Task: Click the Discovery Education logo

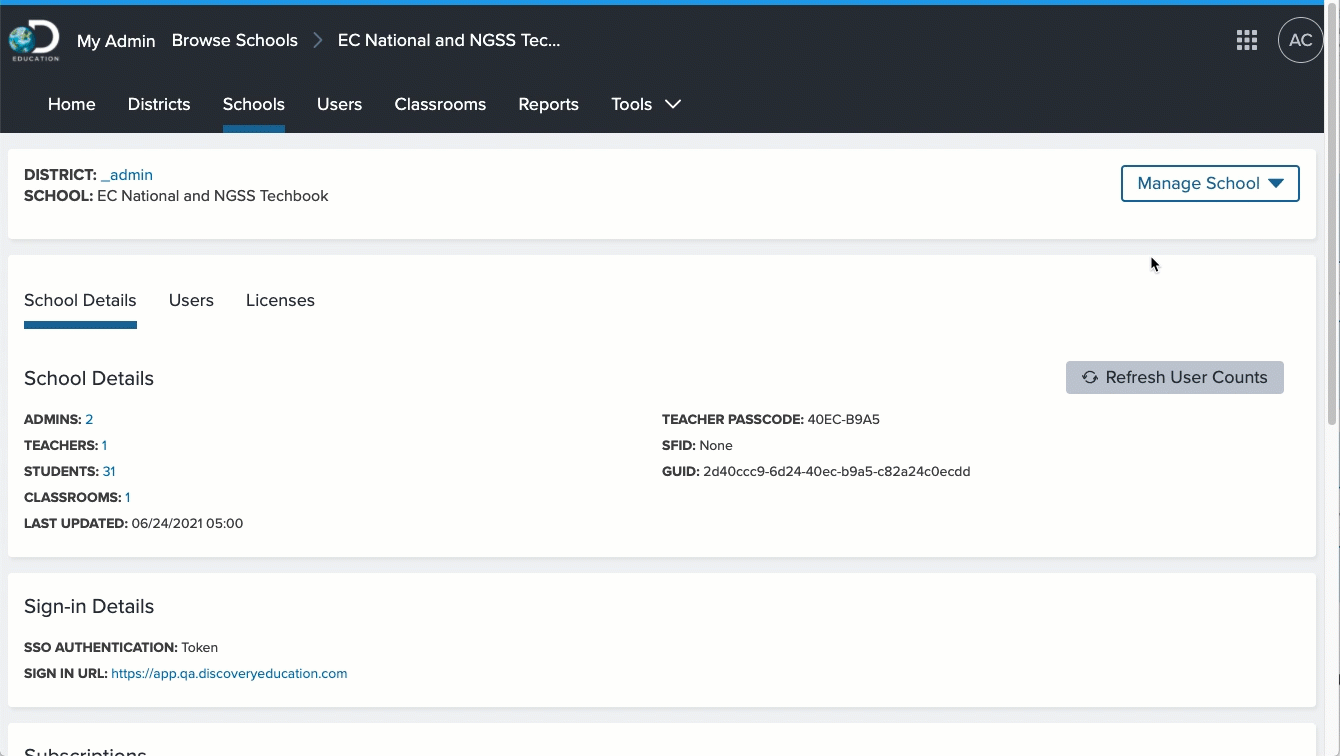Action: point(34,41)
